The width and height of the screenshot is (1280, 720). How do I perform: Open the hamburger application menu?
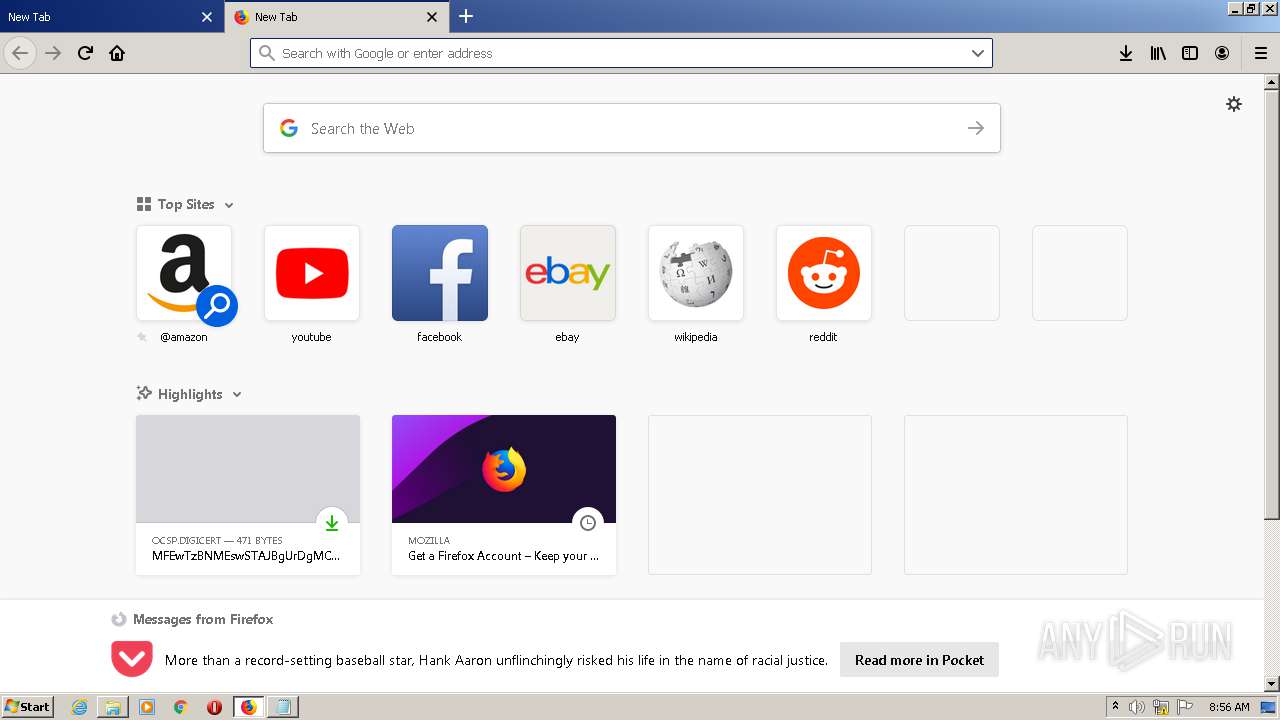(1261, 53)
